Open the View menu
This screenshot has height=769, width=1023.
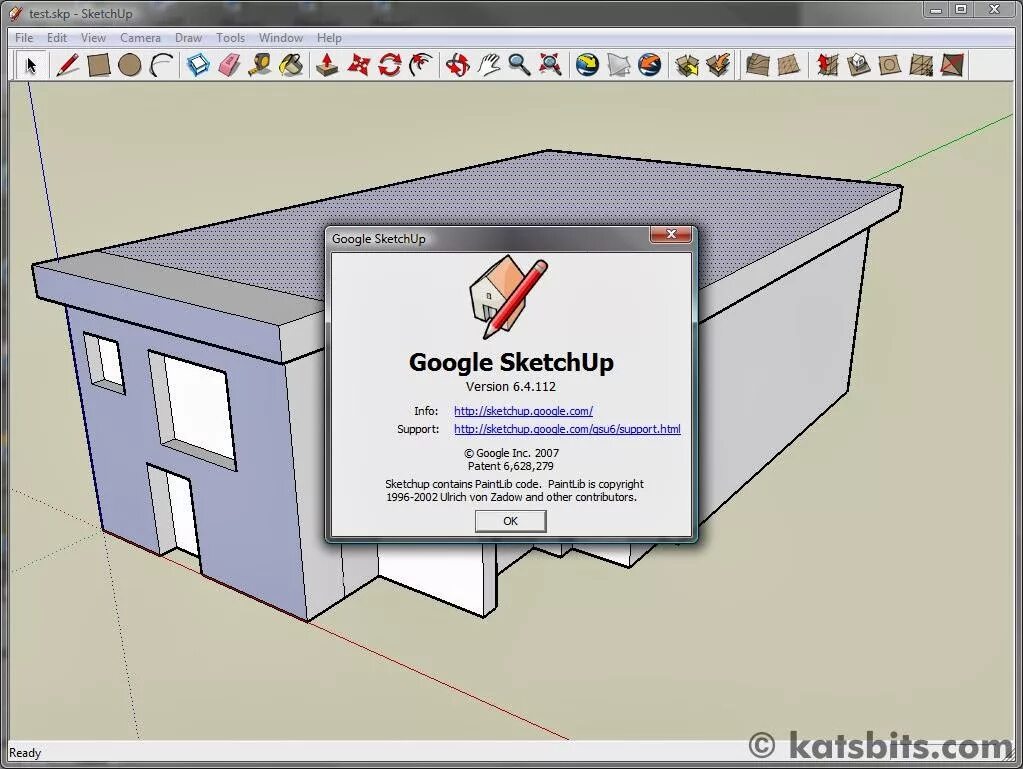point(93,38)
